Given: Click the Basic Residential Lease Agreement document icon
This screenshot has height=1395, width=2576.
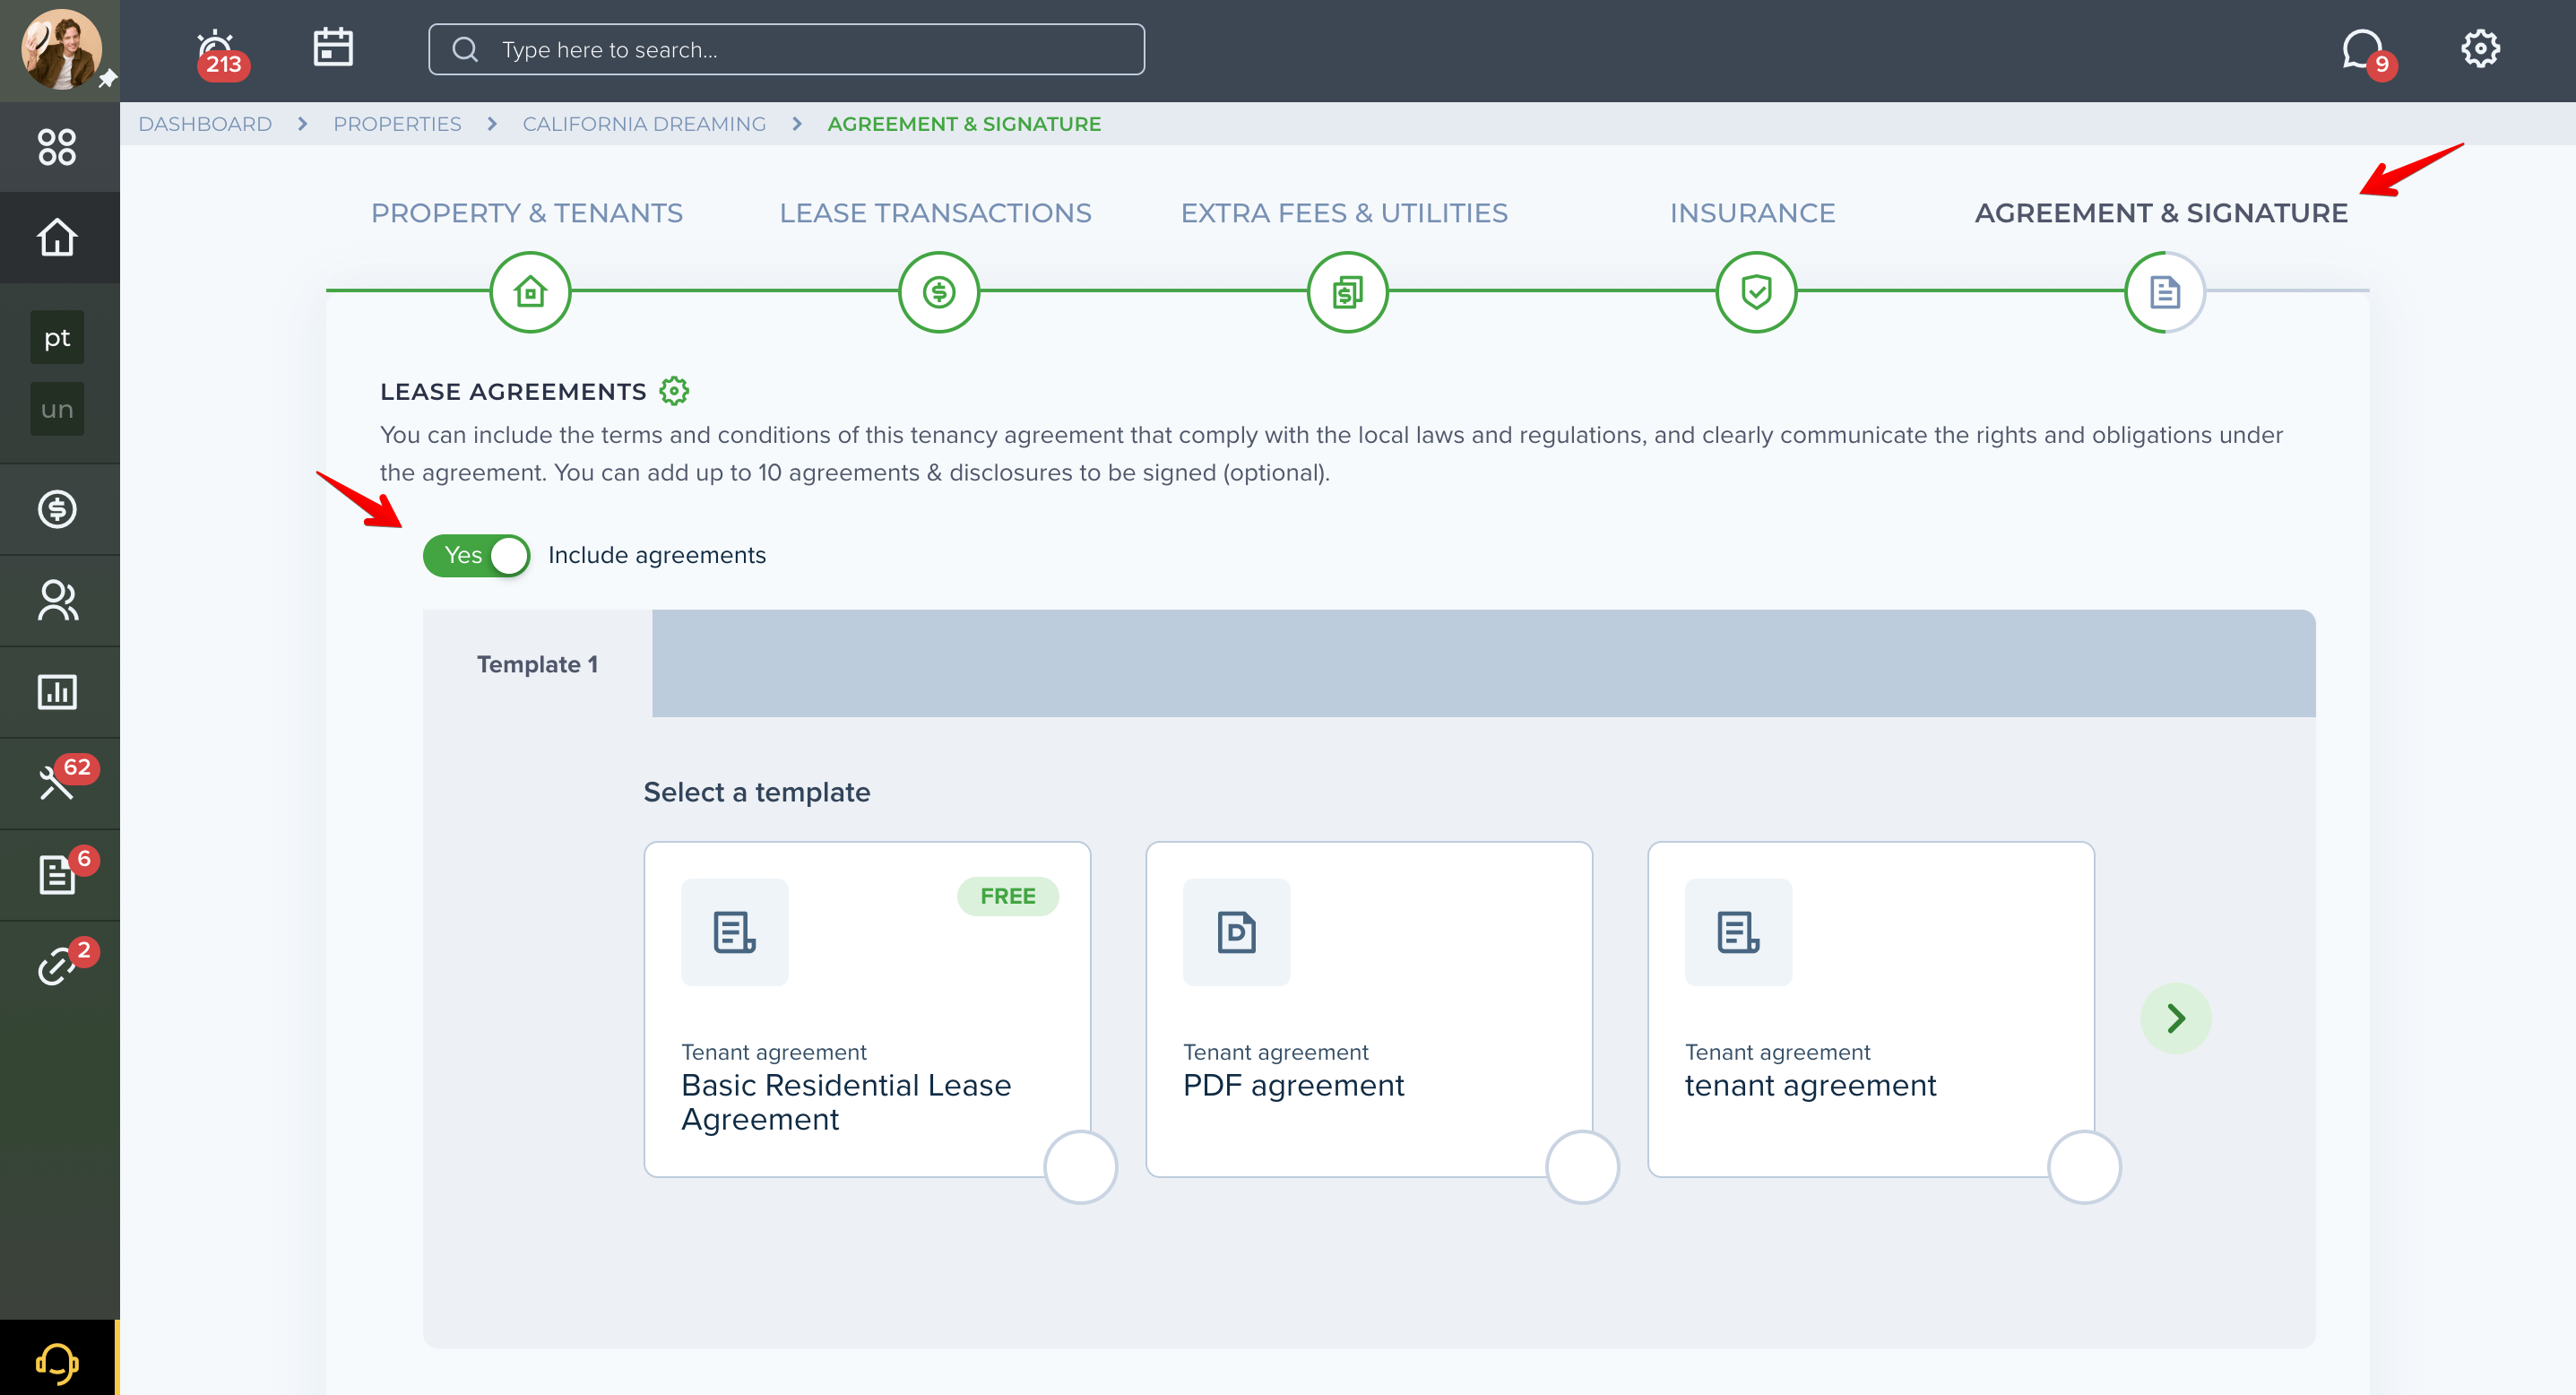Looking at the screenshot, I should coord(734,932).
